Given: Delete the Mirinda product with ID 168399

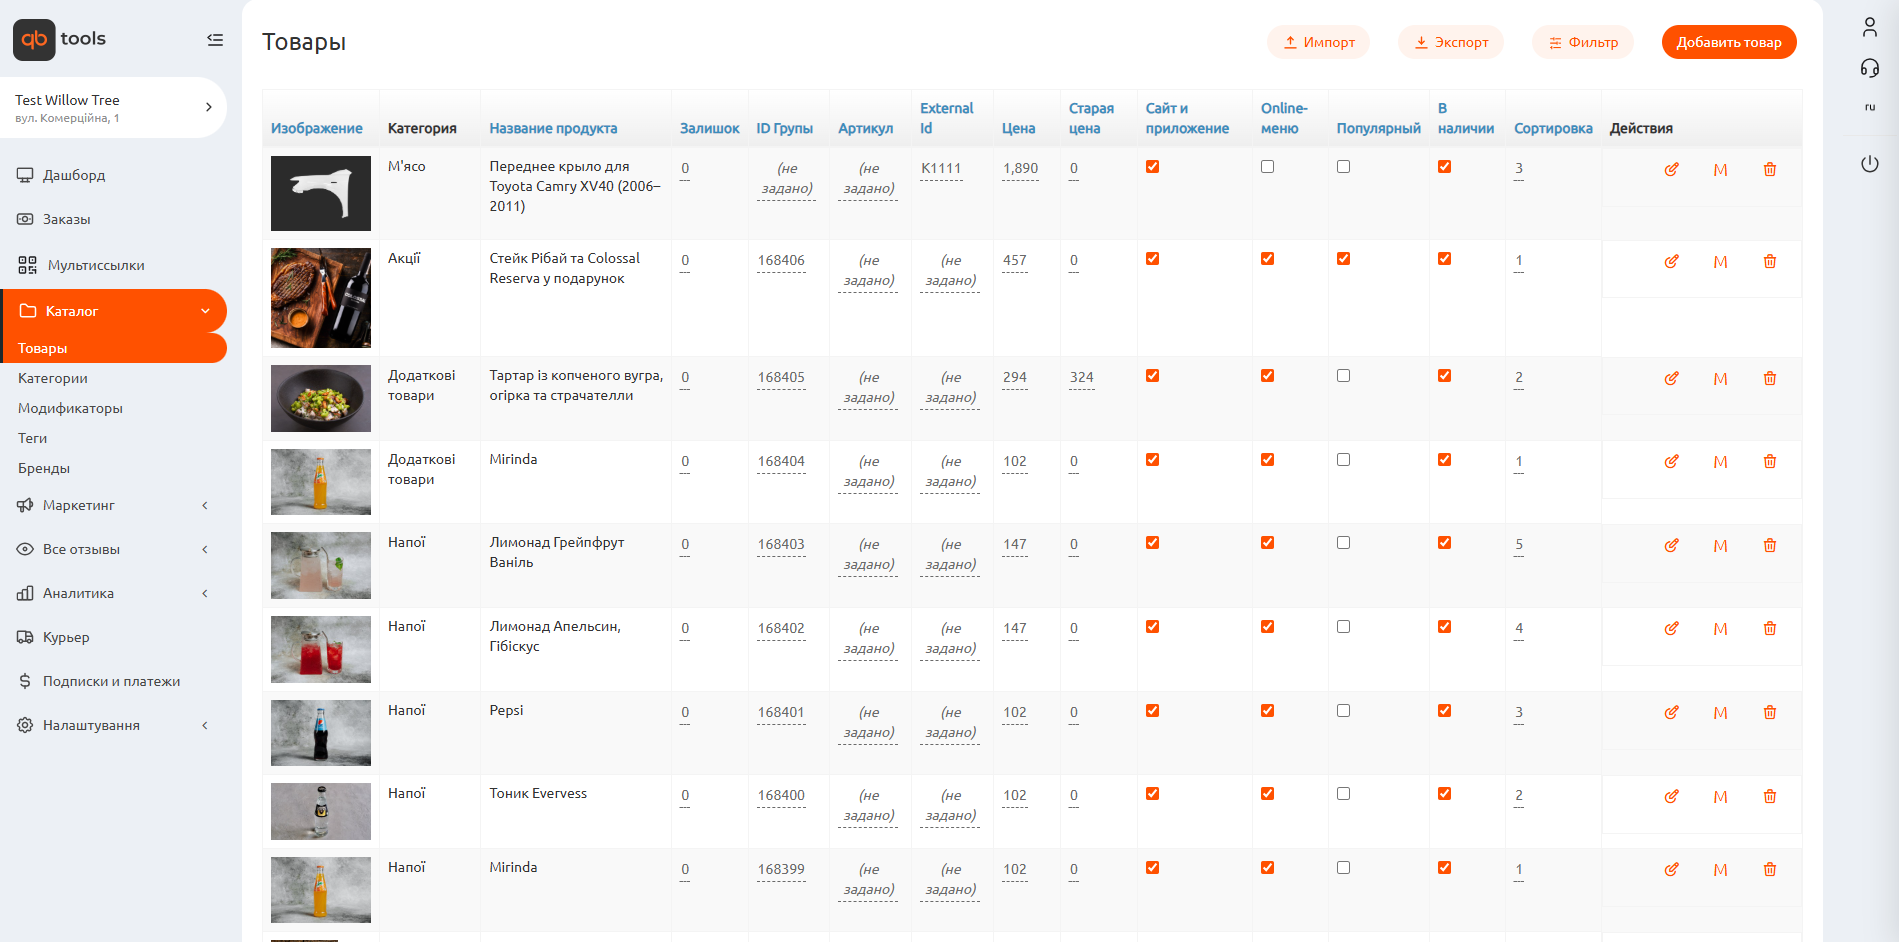Looking at the screenshot, I should tap(1770, 870).
